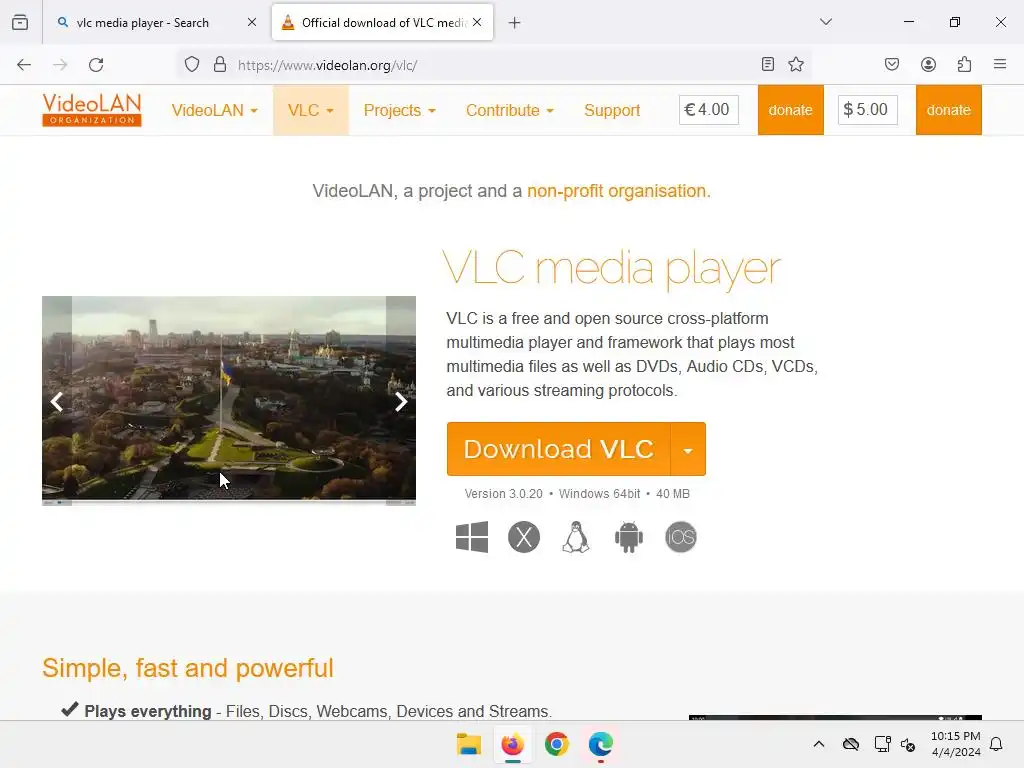
Task: Expand the Projects navigation dropdown
Action: point(400,110)
